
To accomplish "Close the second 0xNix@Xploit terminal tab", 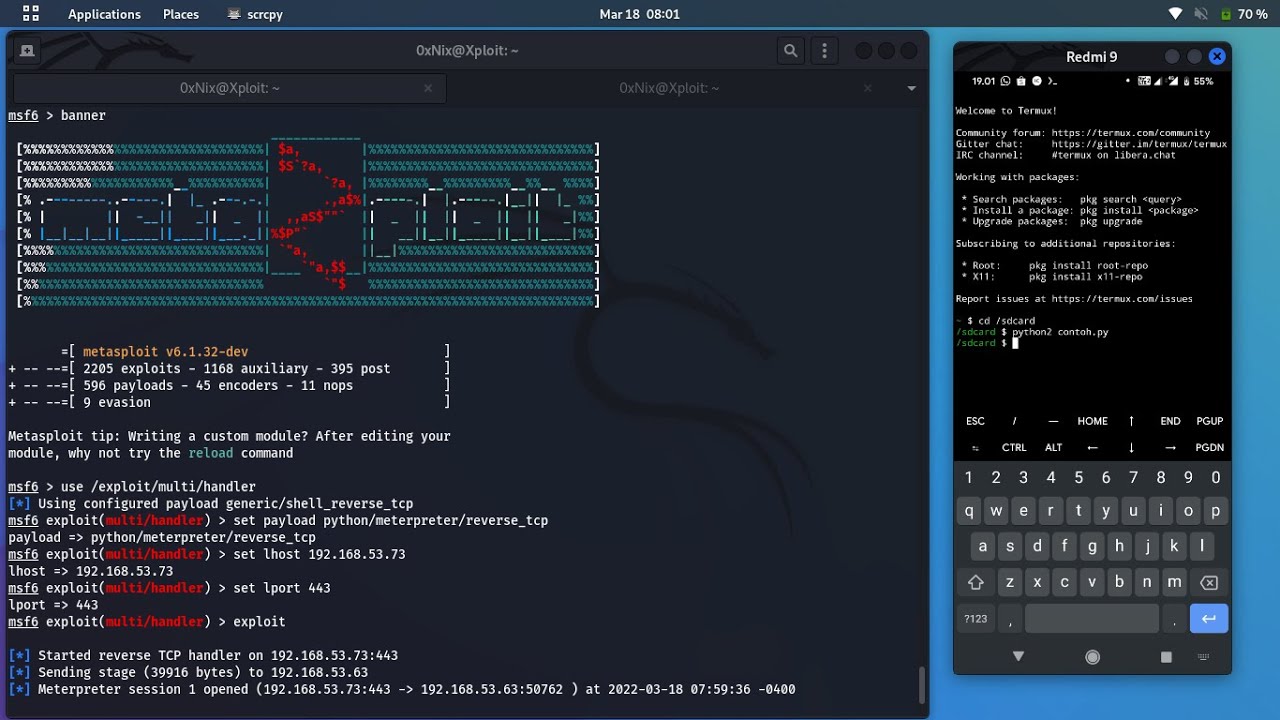I will [x=867, y=88].
